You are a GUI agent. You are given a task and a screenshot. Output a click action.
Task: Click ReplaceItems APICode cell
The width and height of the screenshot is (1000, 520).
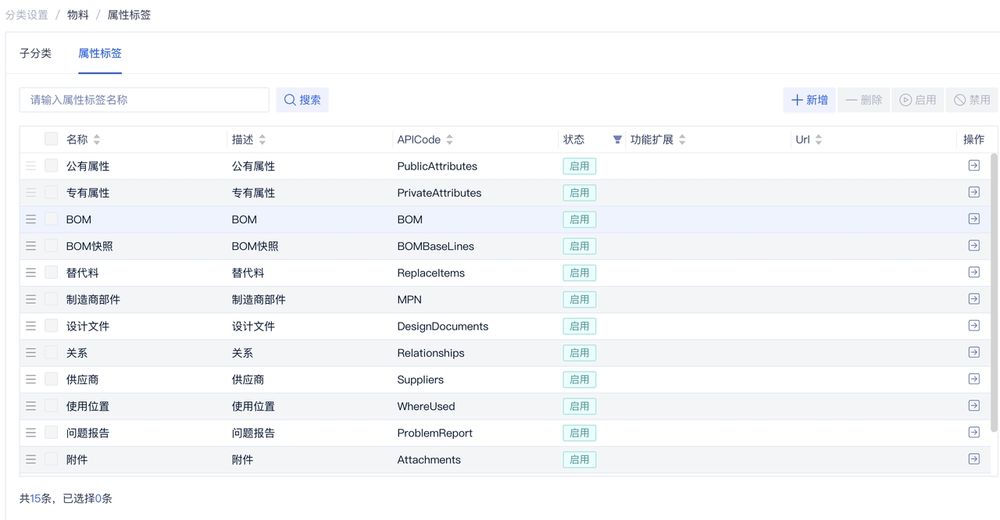point(430,273)
